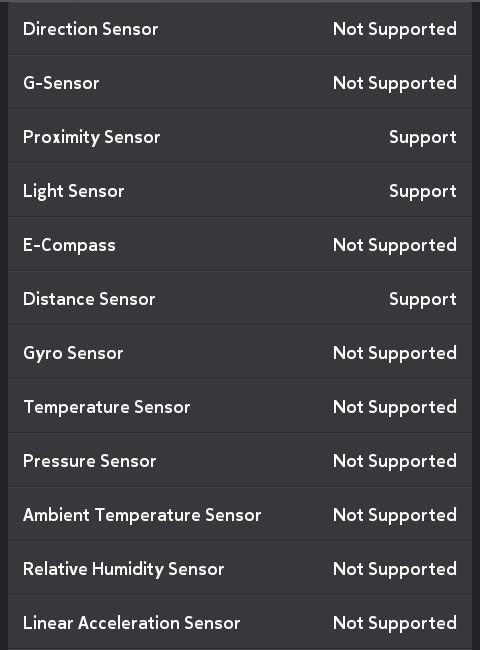Open the E-Compass entry

coord(240,245)
